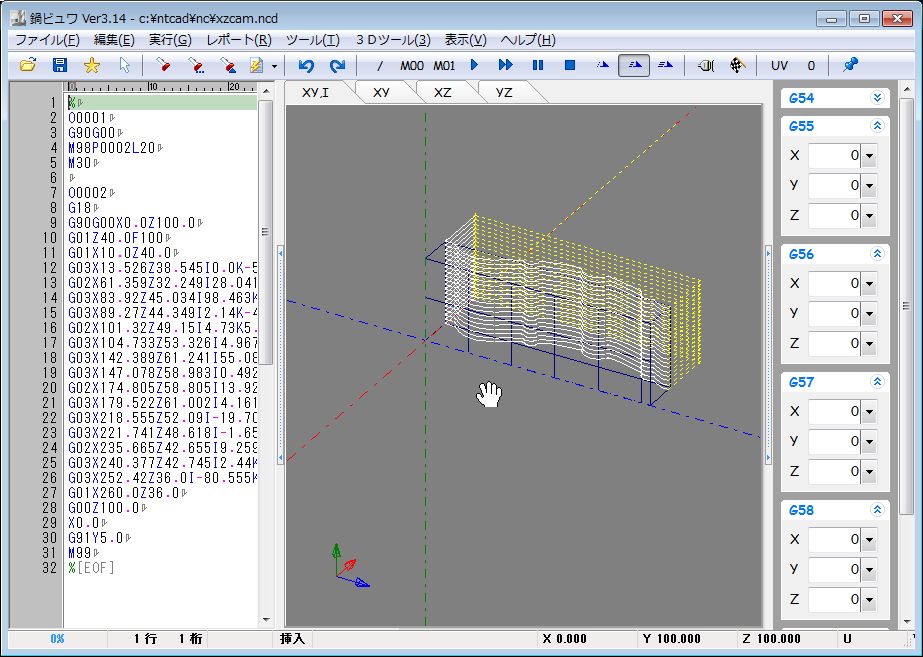This screenshot has height=657, width=923.
Task: Expand the G54 offset panel
Action: [877, 98]
